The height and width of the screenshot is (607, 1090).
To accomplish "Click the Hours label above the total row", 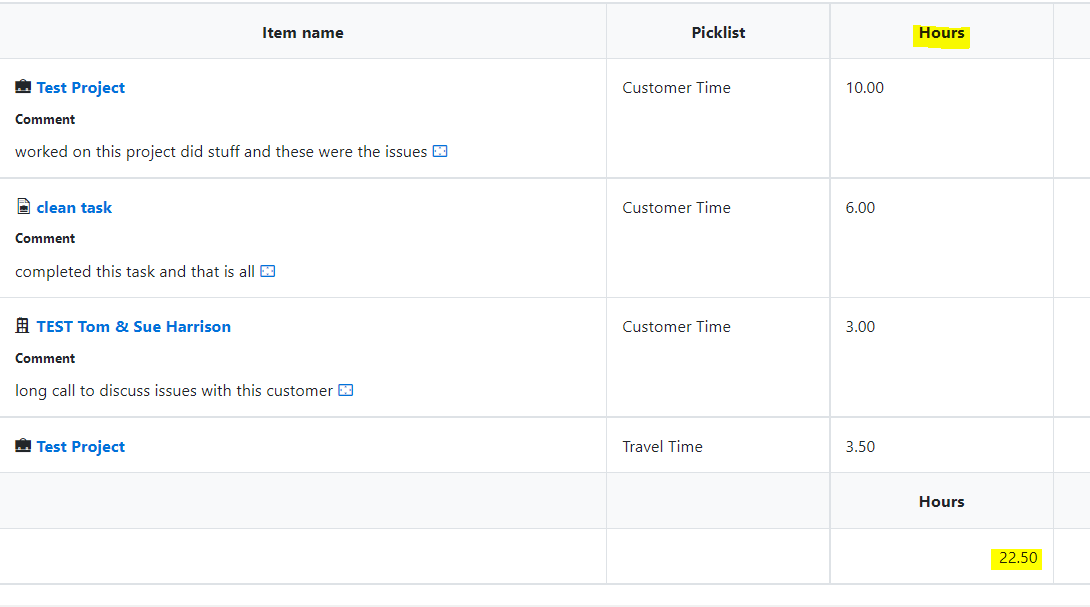I will 941,501.
